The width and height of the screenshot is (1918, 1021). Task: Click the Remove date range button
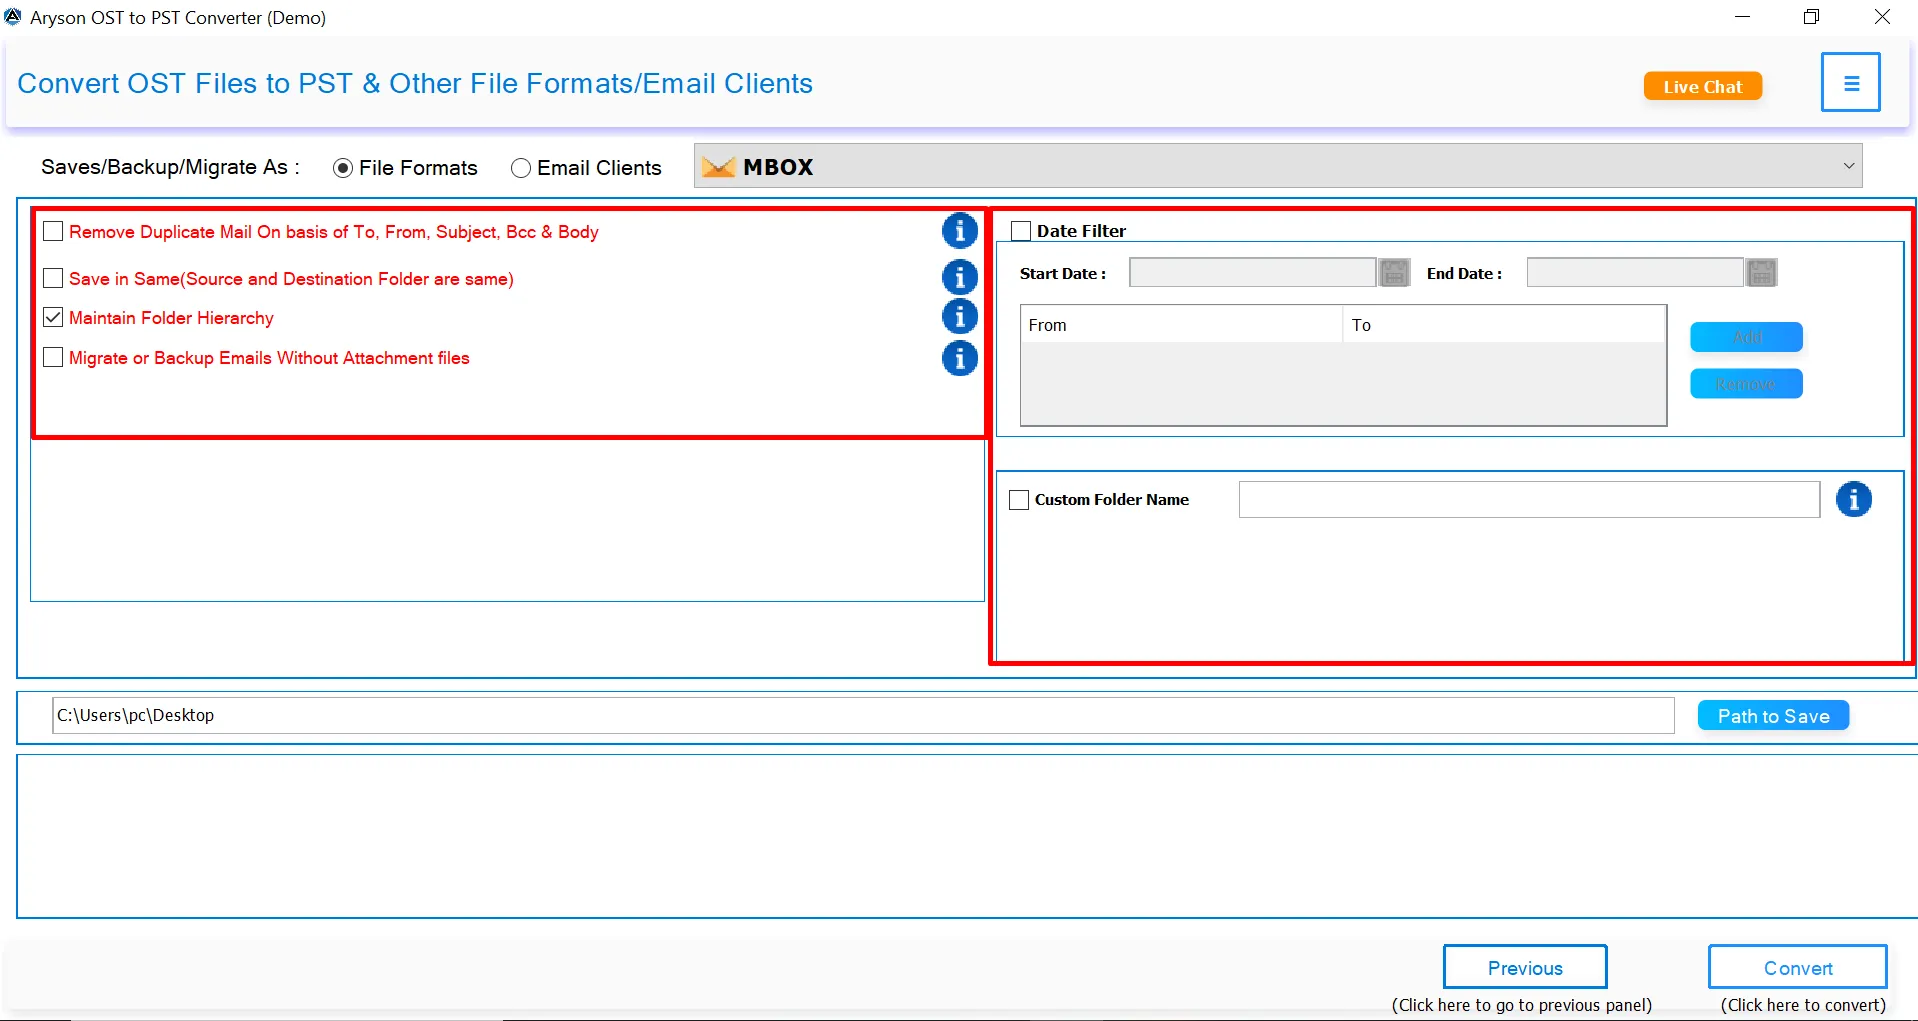tap(1746, 384)
